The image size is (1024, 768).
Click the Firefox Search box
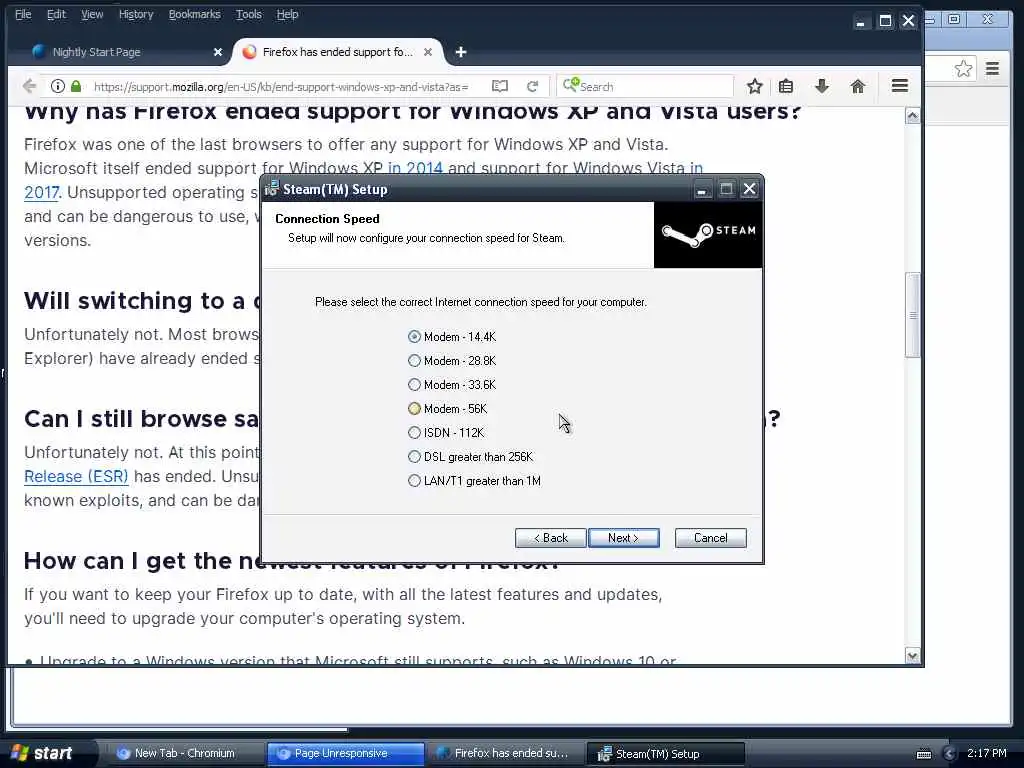point(645,86)
